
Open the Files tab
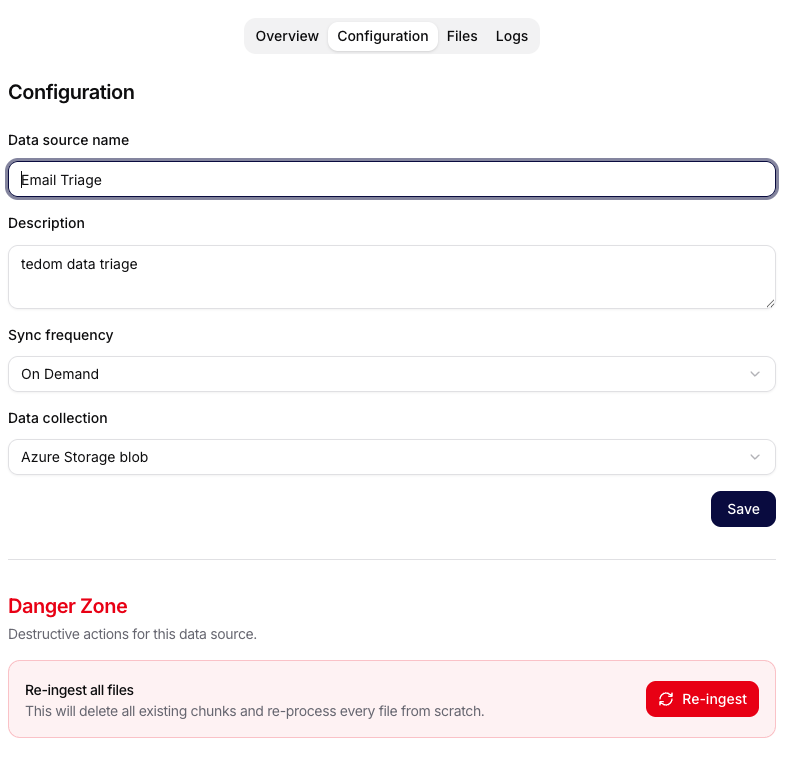pyautogui.click(x=462, y=36)
